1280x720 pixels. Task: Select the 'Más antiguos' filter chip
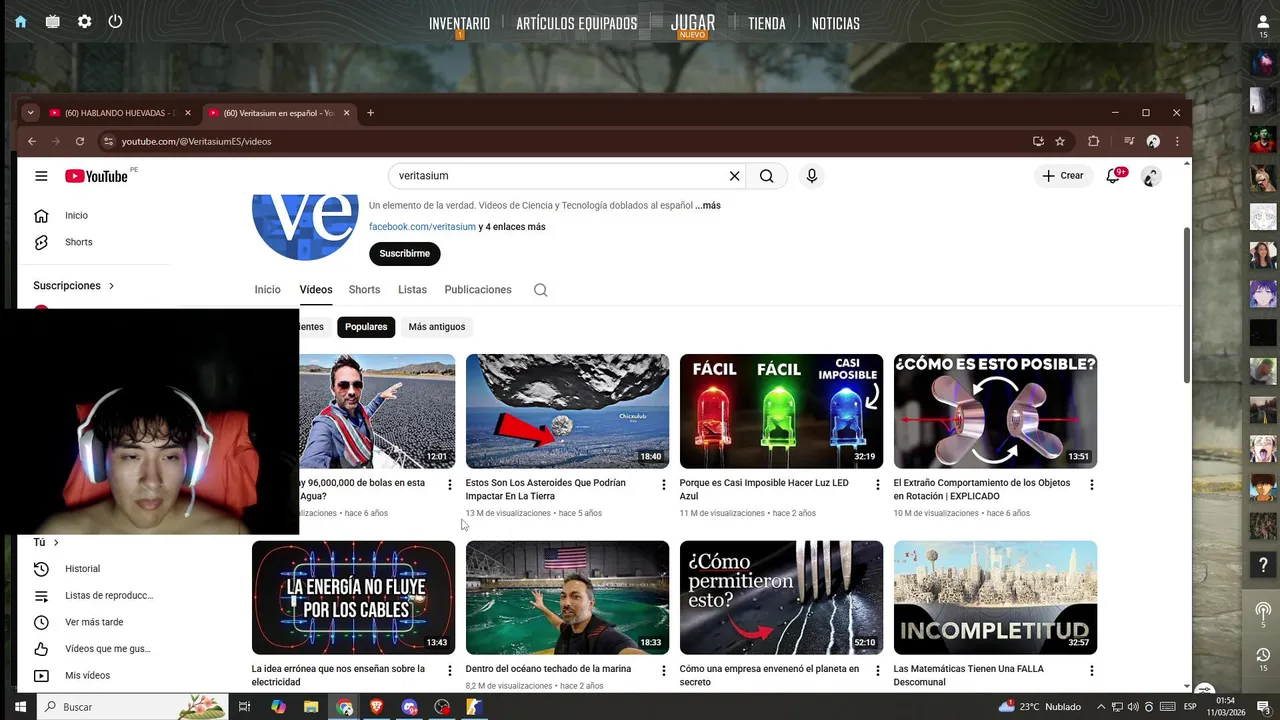[x=437, y=327]
